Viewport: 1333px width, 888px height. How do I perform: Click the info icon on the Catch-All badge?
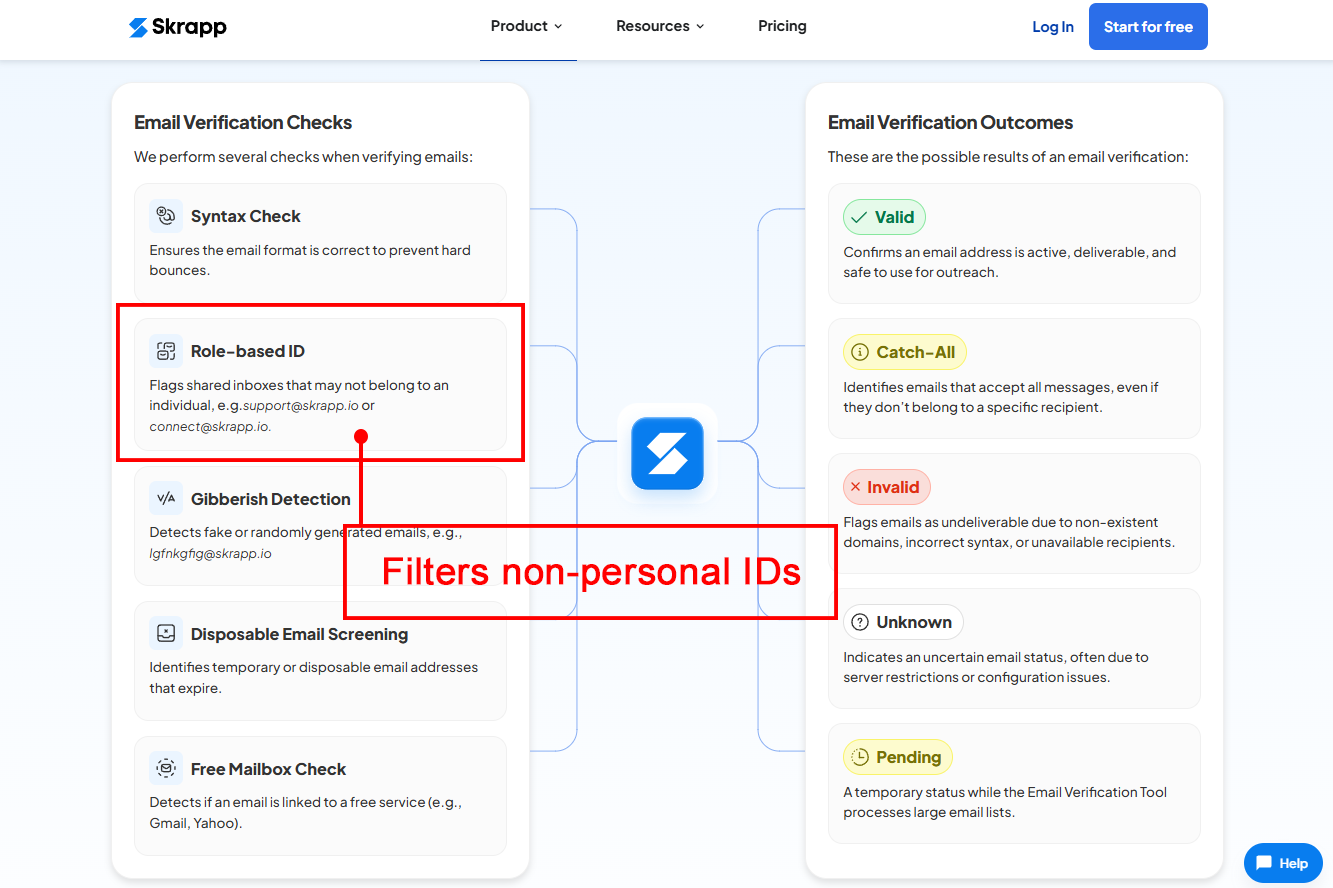pyautogui.click(x=859, y=351)
